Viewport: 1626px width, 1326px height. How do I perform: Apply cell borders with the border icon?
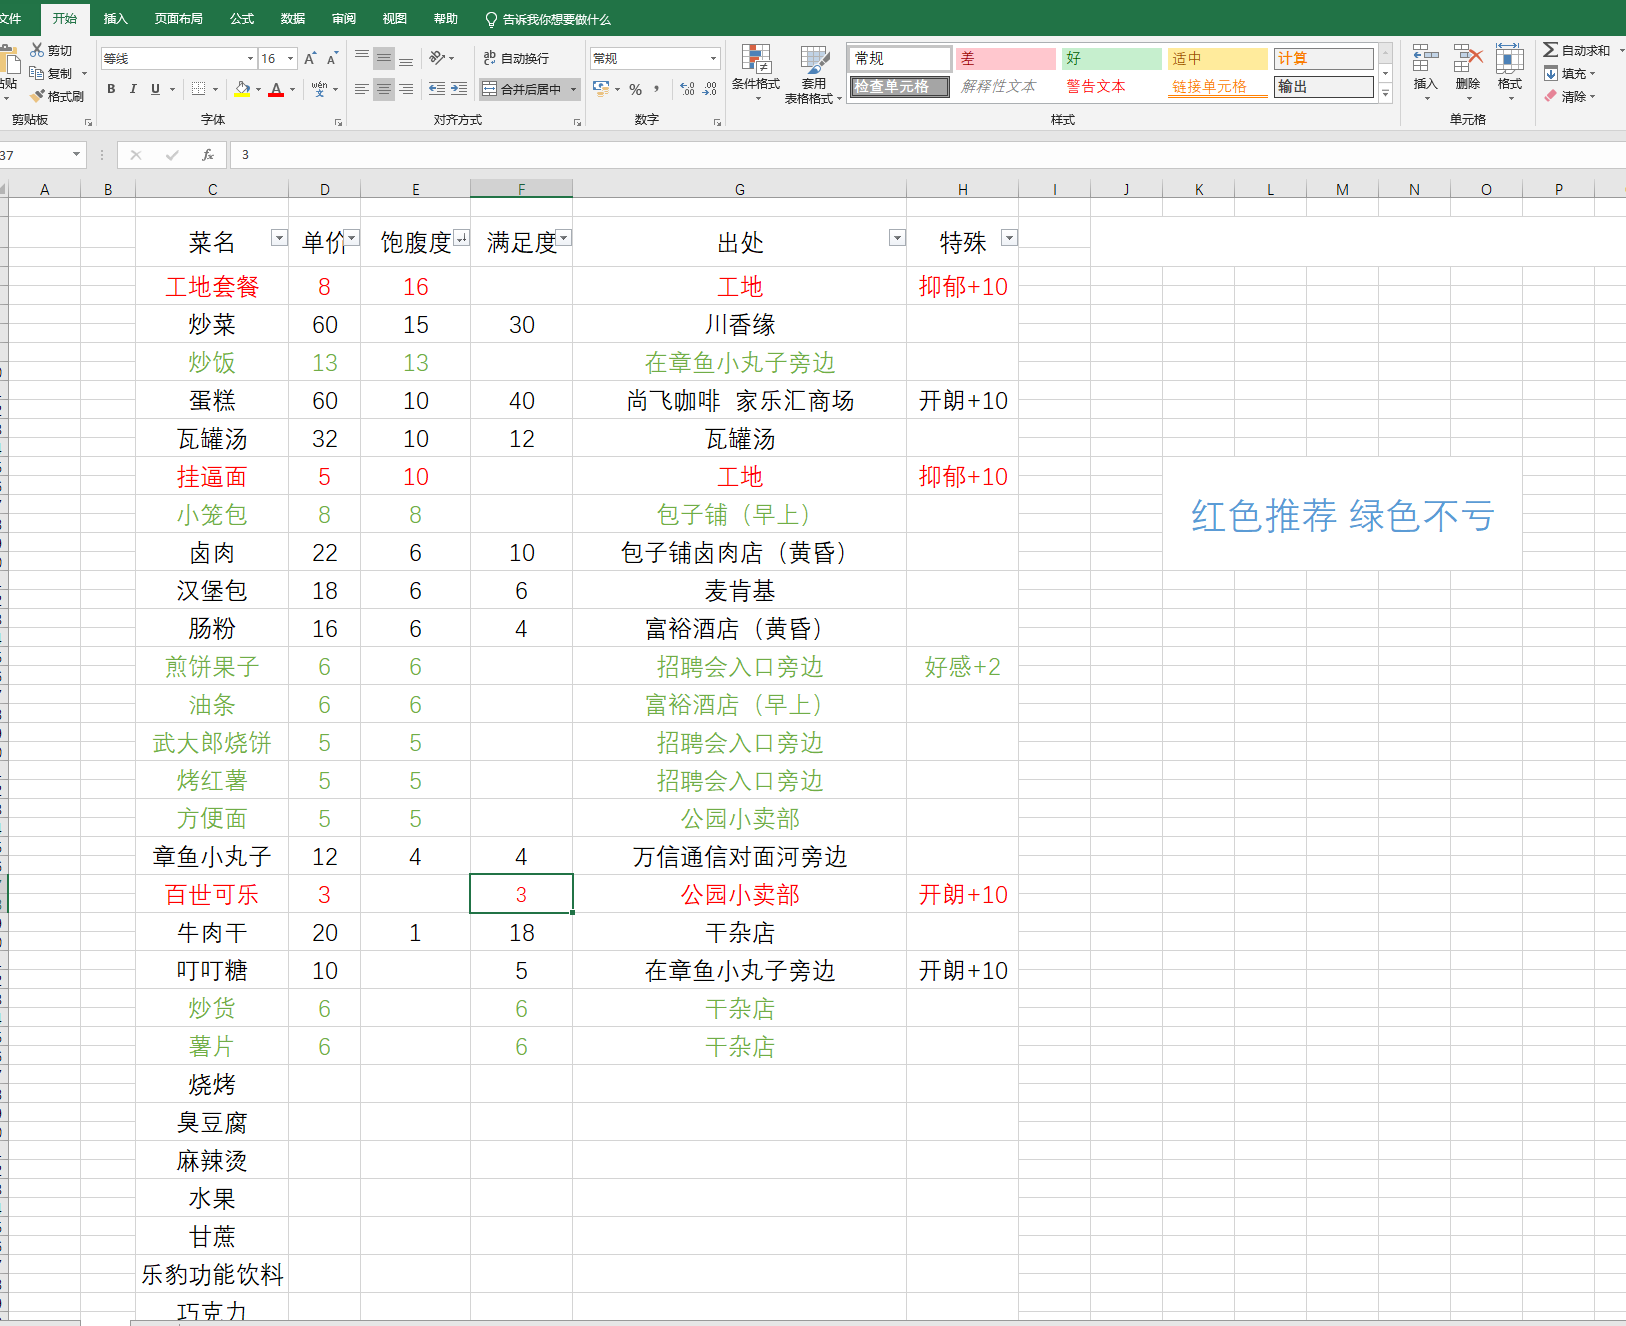[x=198, y=89]
